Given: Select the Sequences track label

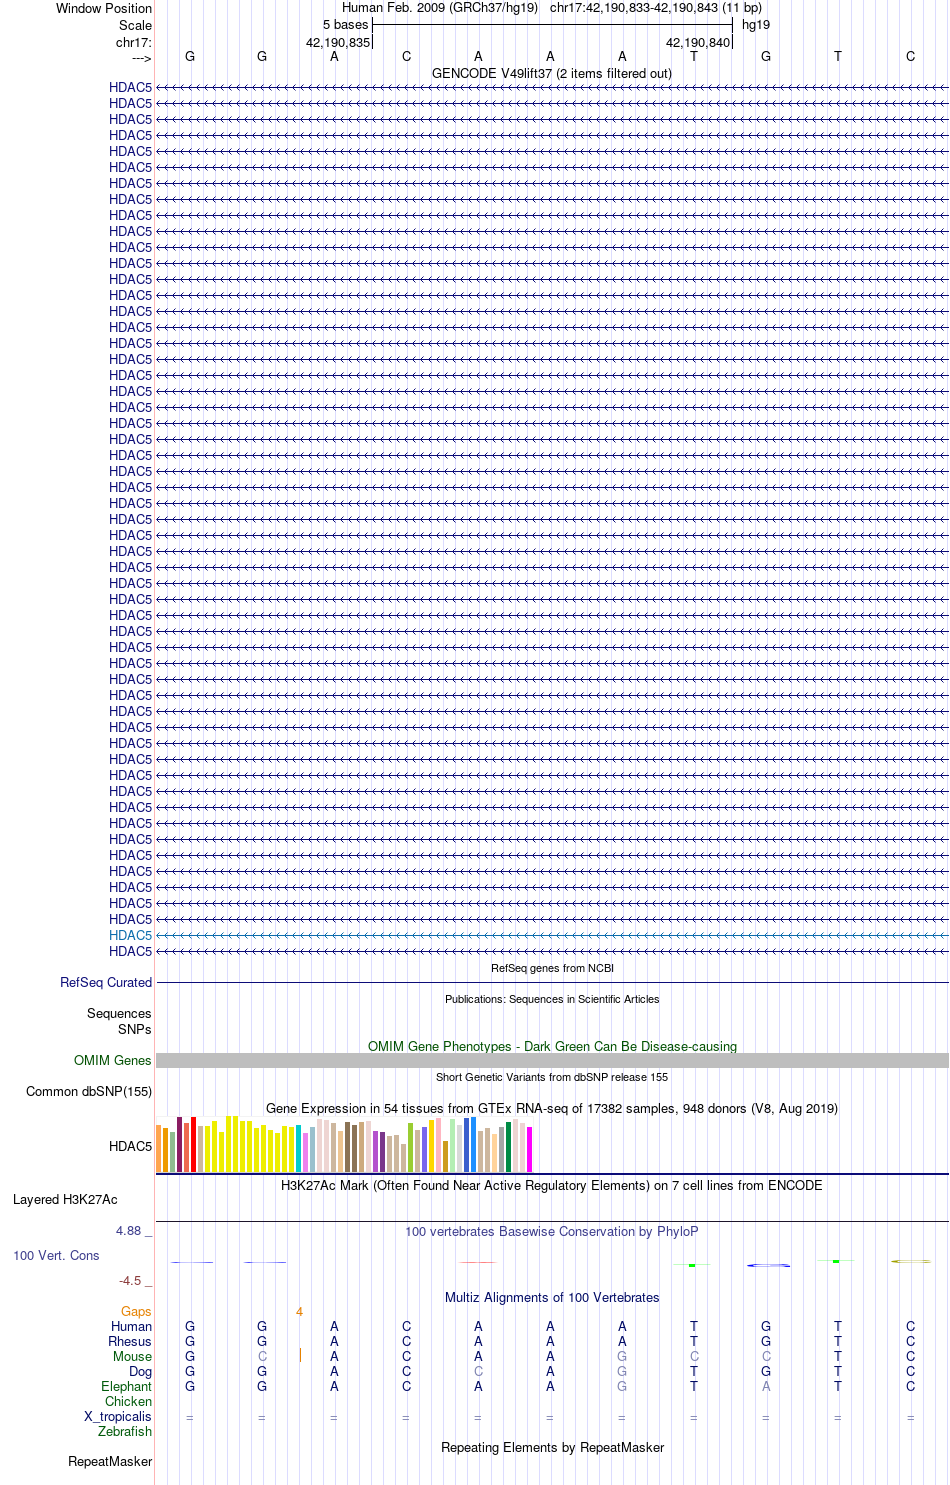Looking at the screenshot, I should point(119,1014).
